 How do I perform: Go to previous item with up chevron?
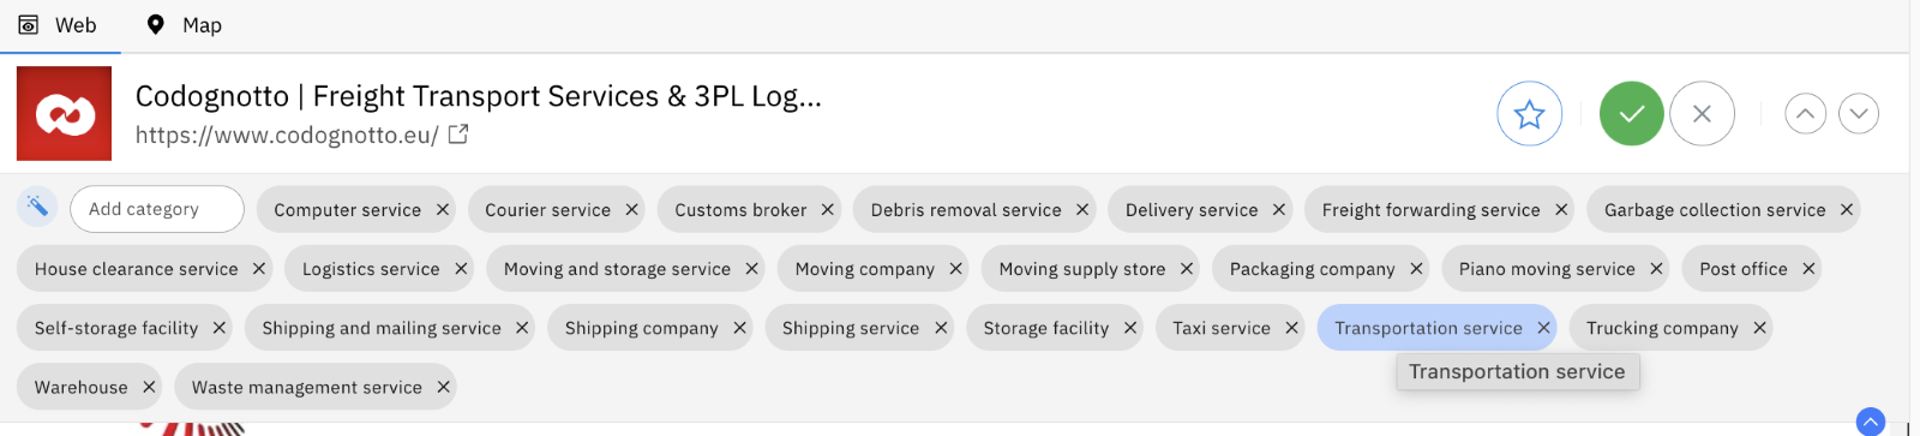1805,114
